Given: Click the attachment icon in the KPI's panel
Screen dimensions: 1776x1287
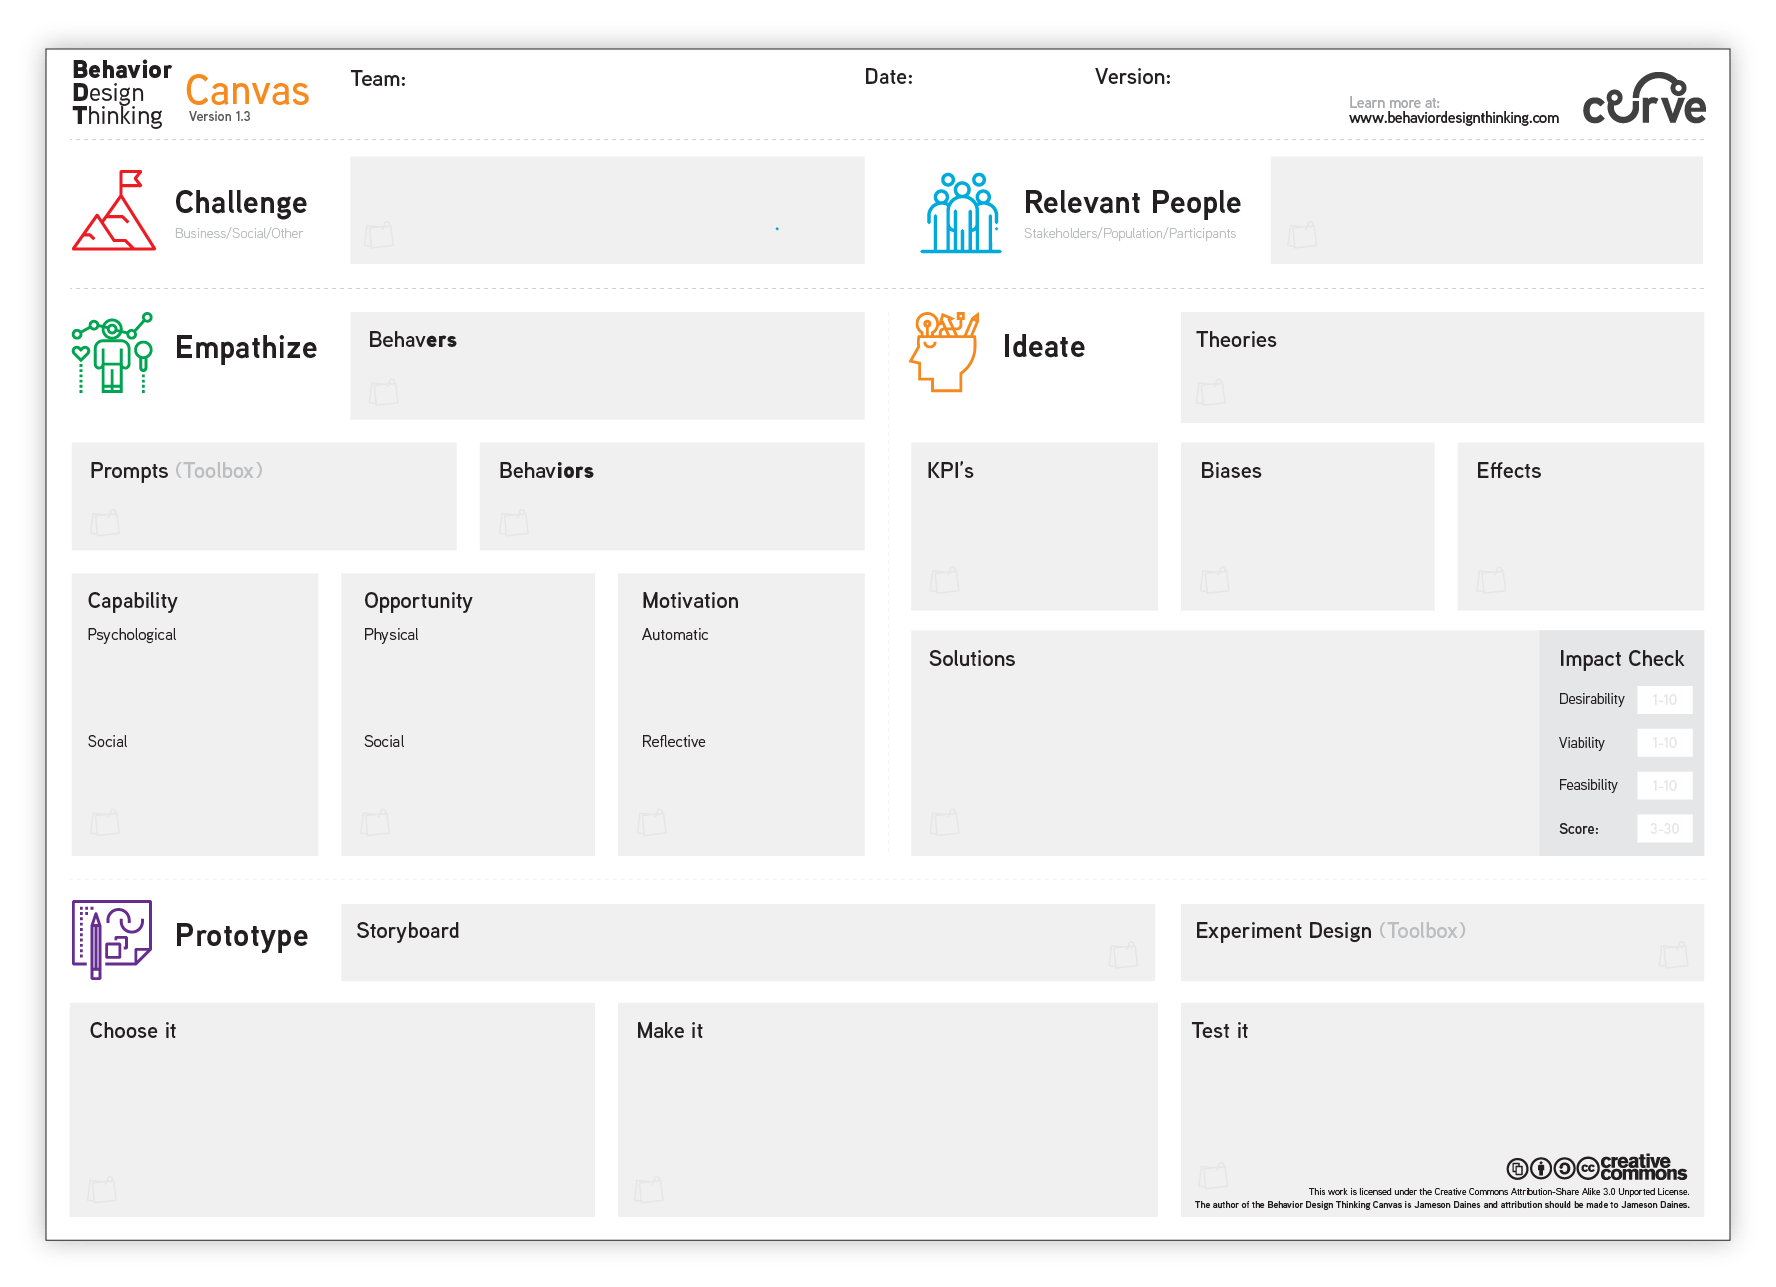Looking at the screenshot, I should pos(944,580).
